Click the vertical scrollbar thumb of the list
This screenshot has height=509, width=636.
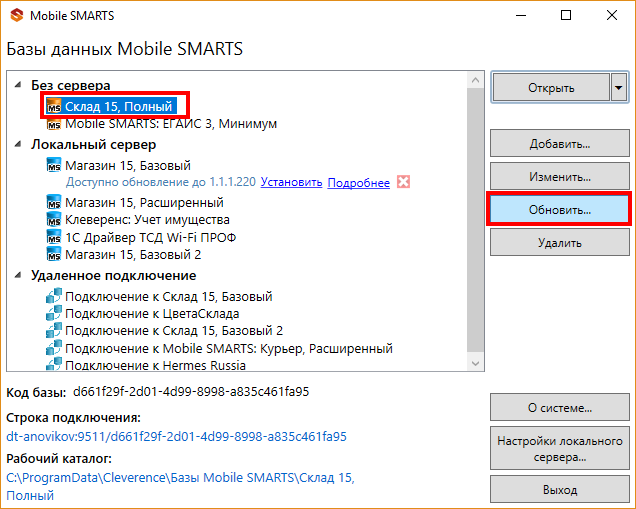475,221
